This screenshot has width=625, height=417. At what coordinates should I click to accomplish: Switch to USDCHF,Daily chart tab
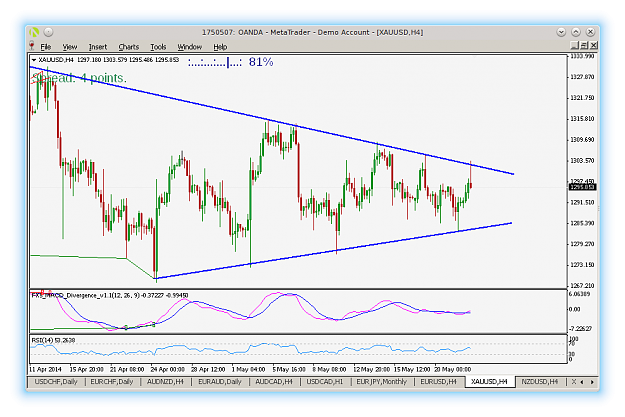(x=56, y=382)
